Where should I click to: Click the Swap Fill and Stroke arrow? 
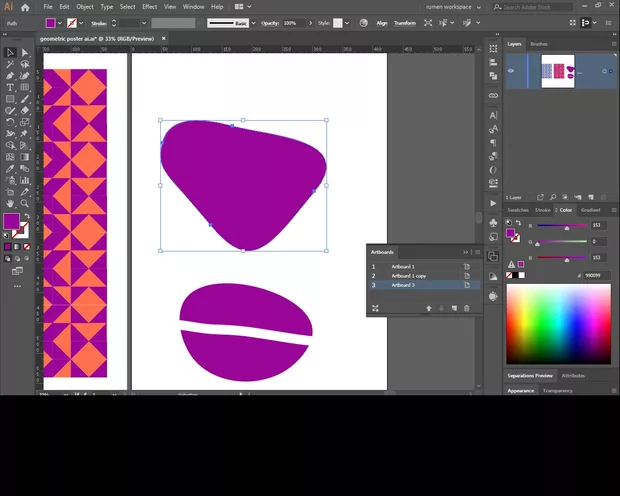point(25,214)
